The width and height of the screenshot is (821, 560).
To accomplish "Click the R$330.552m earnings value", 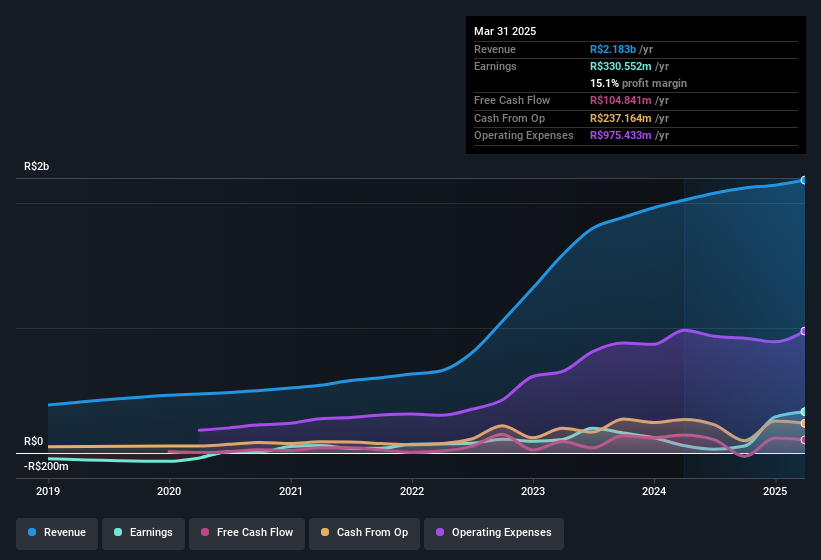I will (x=620, y=66).
